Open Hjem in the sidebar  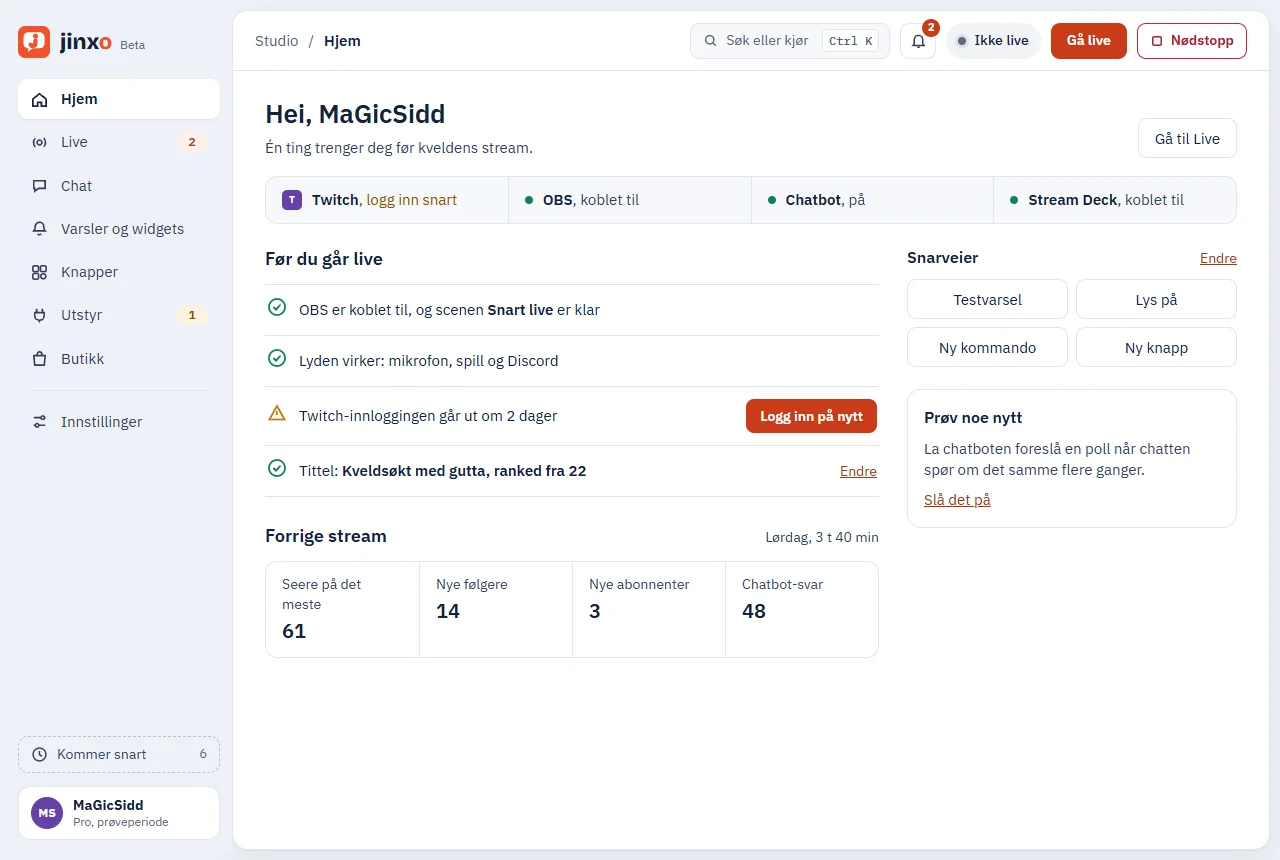coord(119,99)
